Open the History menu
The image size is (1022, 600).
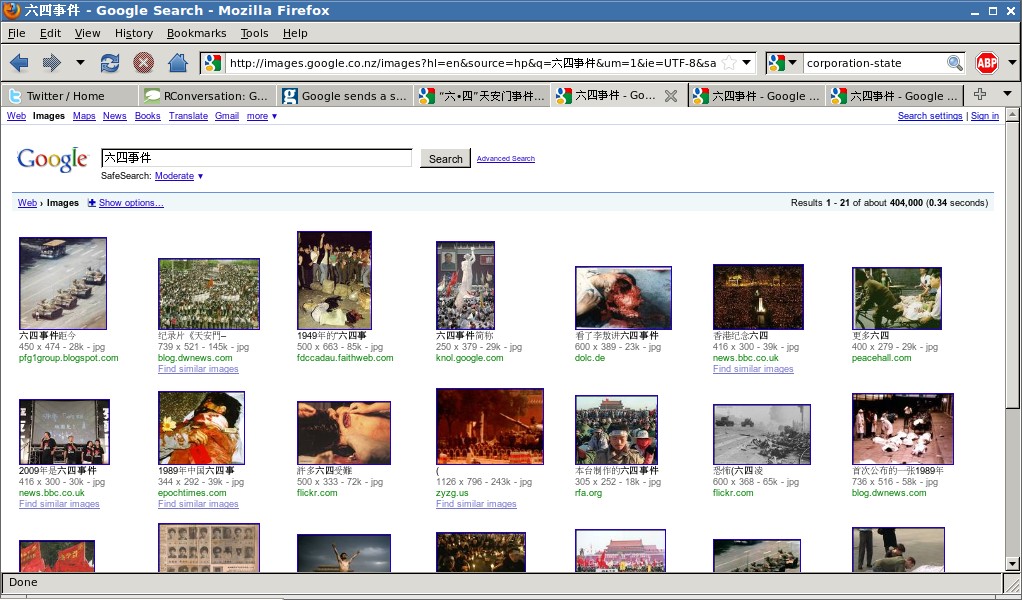[x=134, y=33]
